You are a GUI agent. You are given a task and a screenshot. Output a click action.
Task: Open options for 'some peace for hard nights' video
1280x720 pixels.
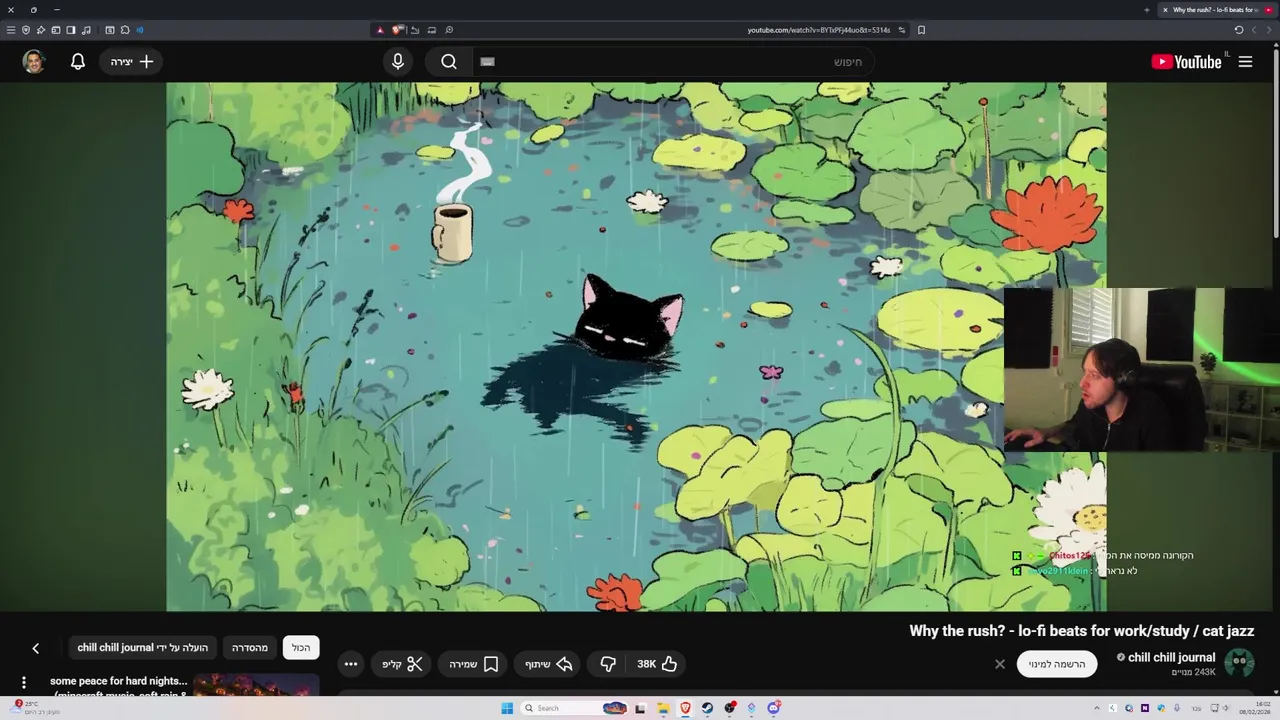coord(24,683)
